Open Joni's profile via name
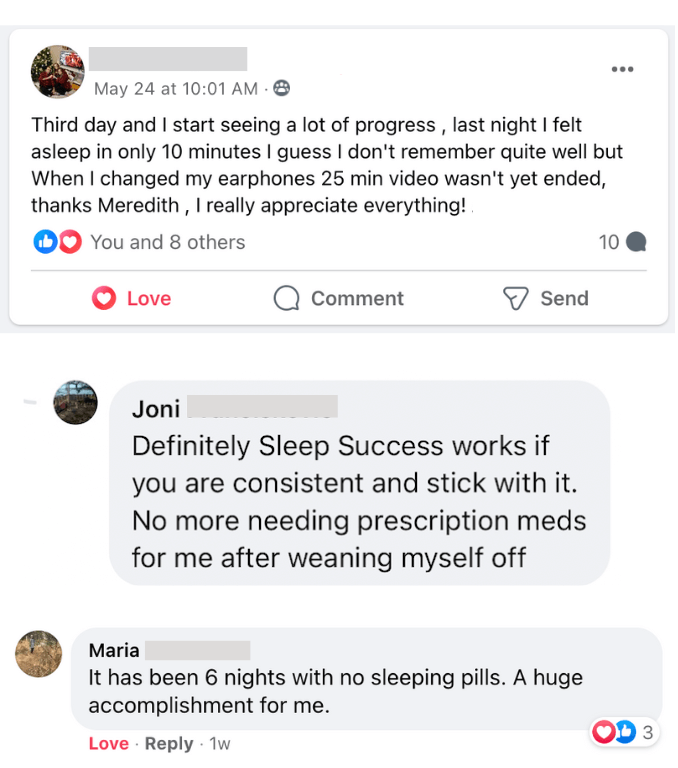 157,409
